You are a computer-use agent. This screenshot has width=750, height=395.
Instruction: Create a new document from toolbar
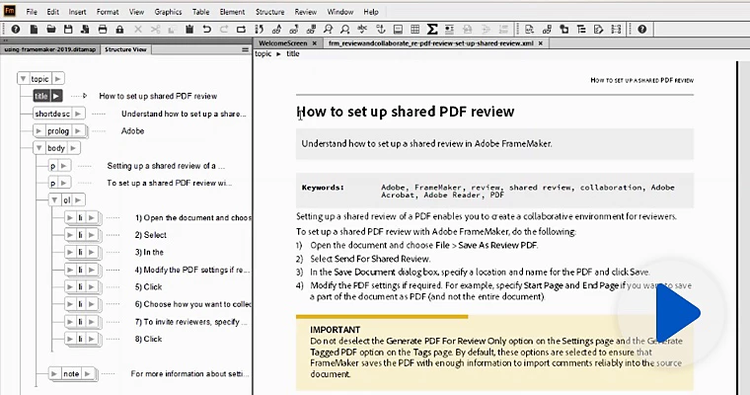click(33, 30)
